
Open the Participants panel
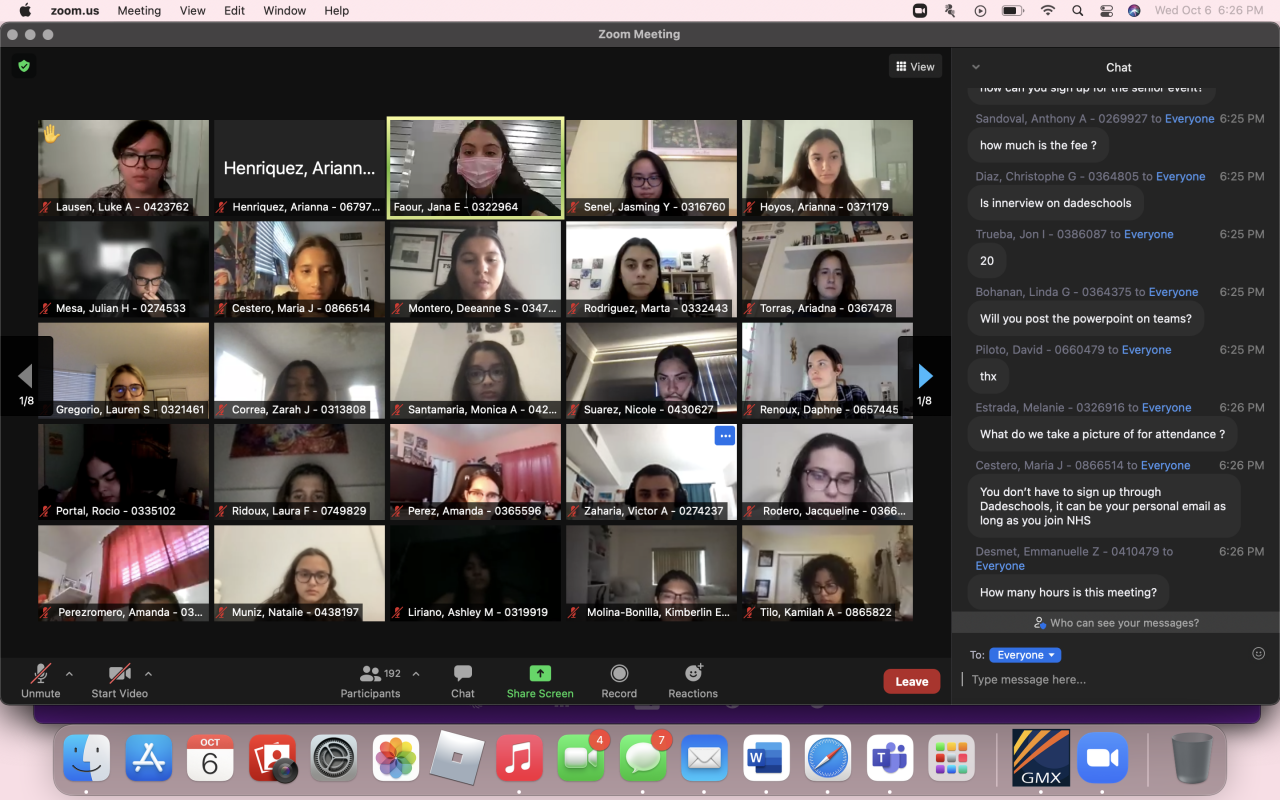tap(370, 682)
